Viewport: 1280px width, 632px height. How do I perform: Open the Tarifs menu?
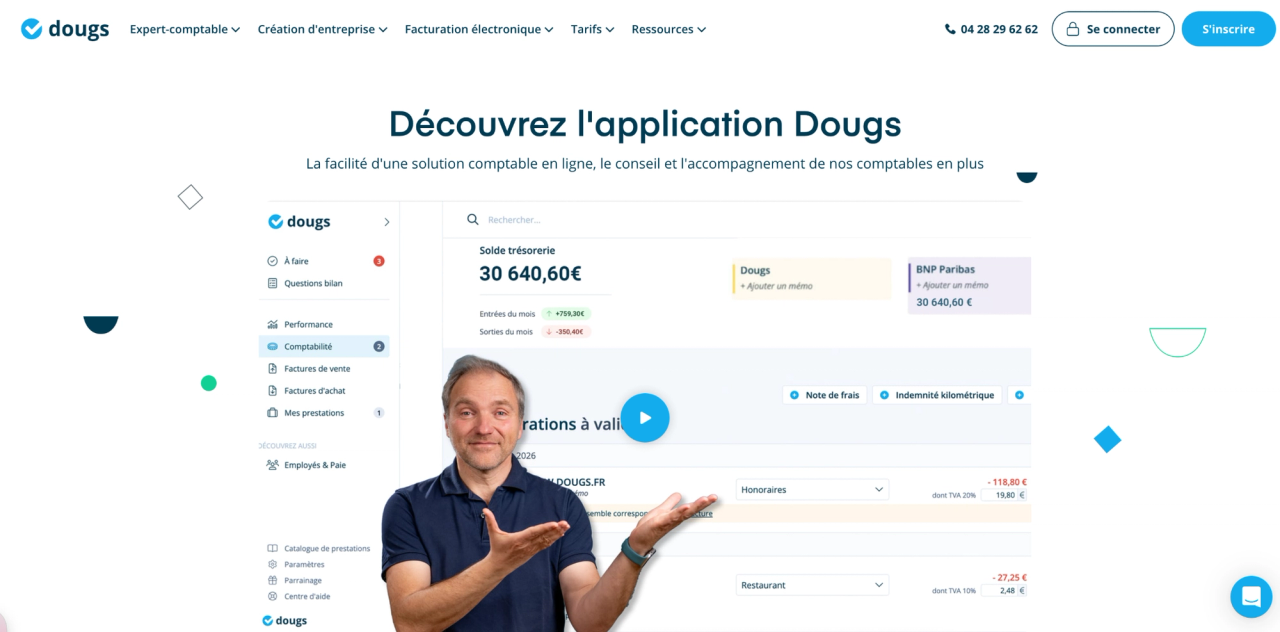point(593,29)
